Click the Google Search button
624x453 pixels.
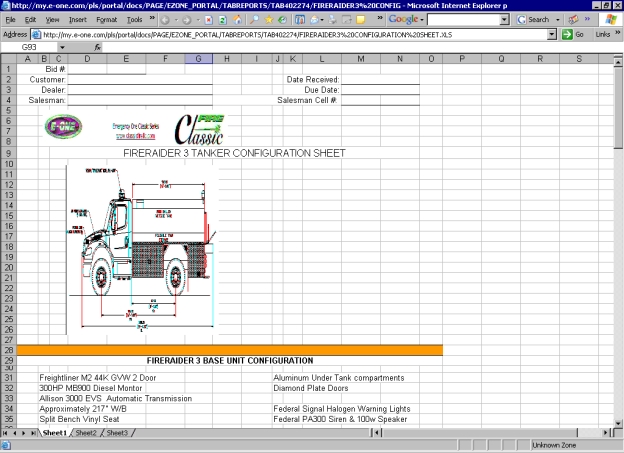[535, 20]
